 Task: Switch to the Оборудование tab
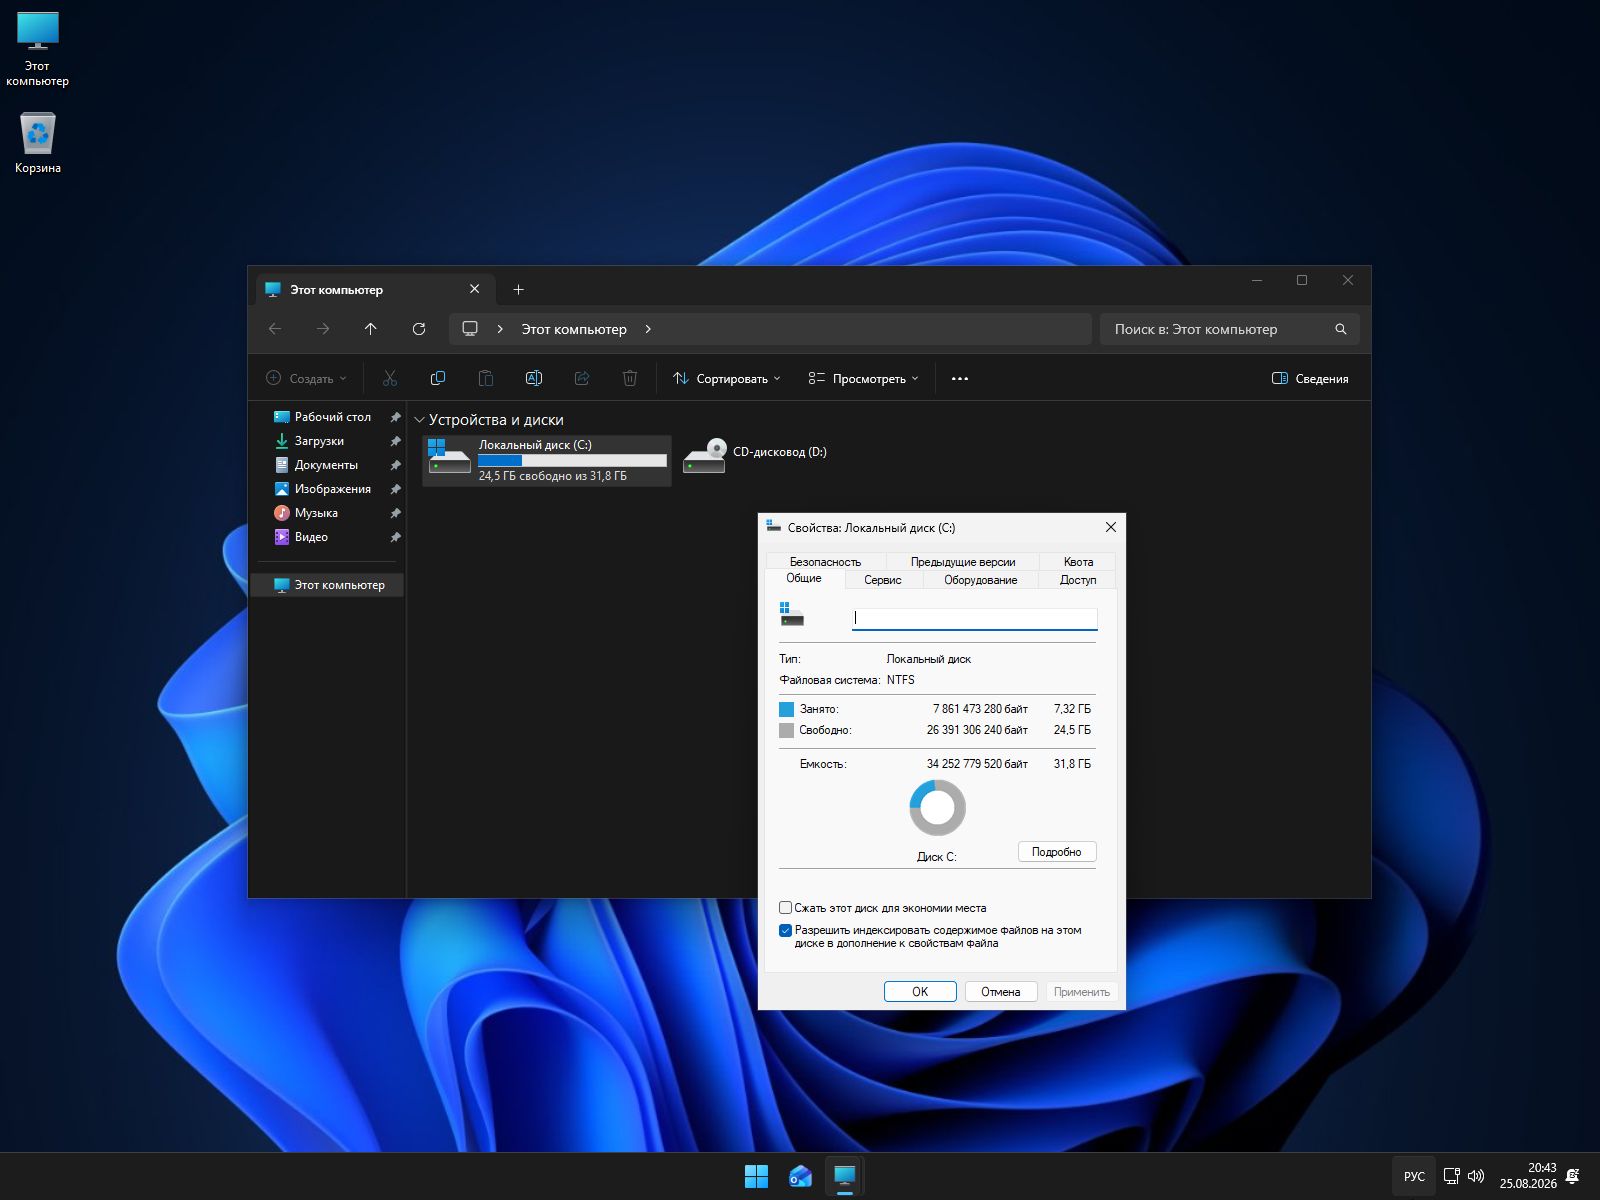(980, 580)
